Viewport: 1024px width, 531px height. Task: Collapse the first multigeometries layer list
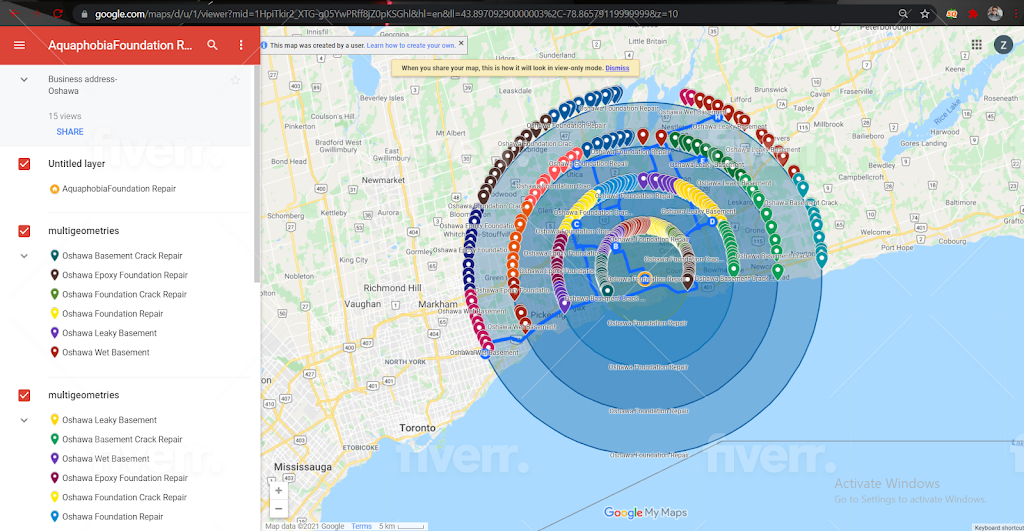(x=24, y=256)
